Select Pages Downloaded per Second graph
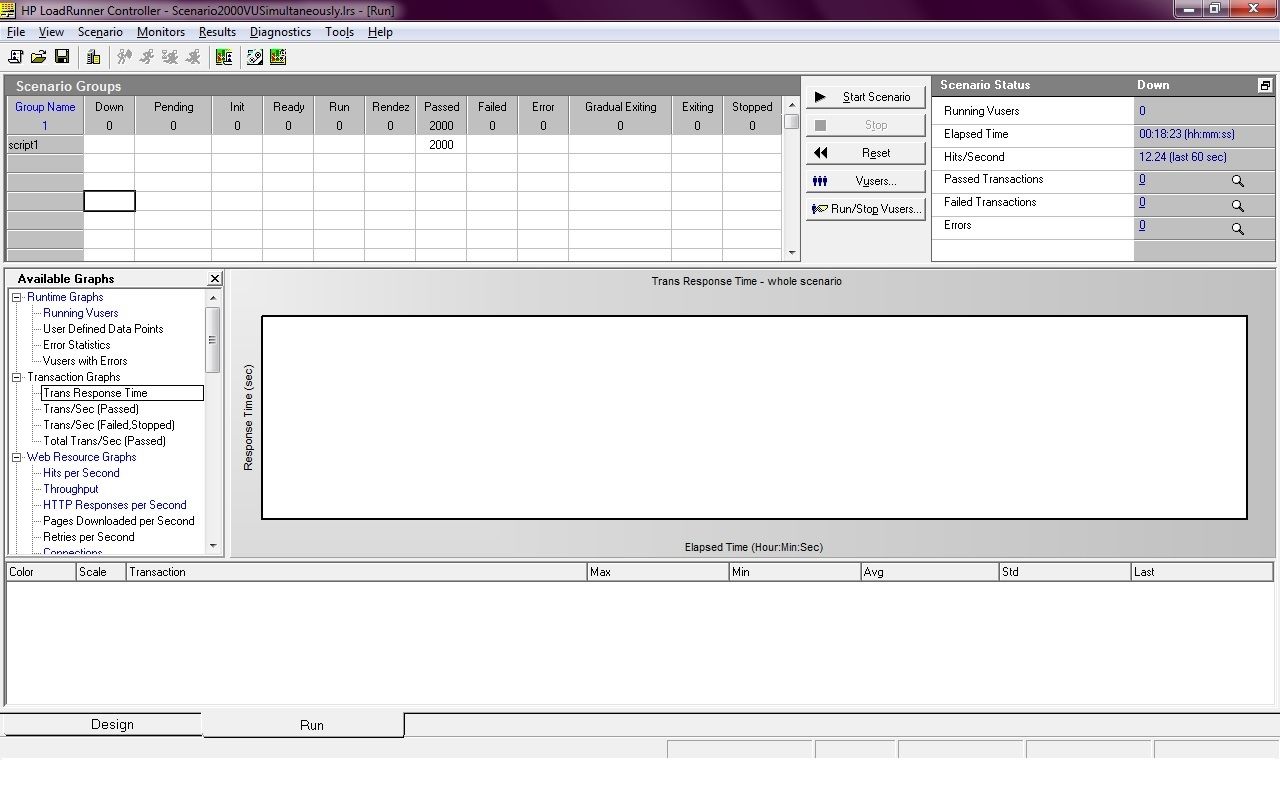The image size is (1280, 800). 118,521
